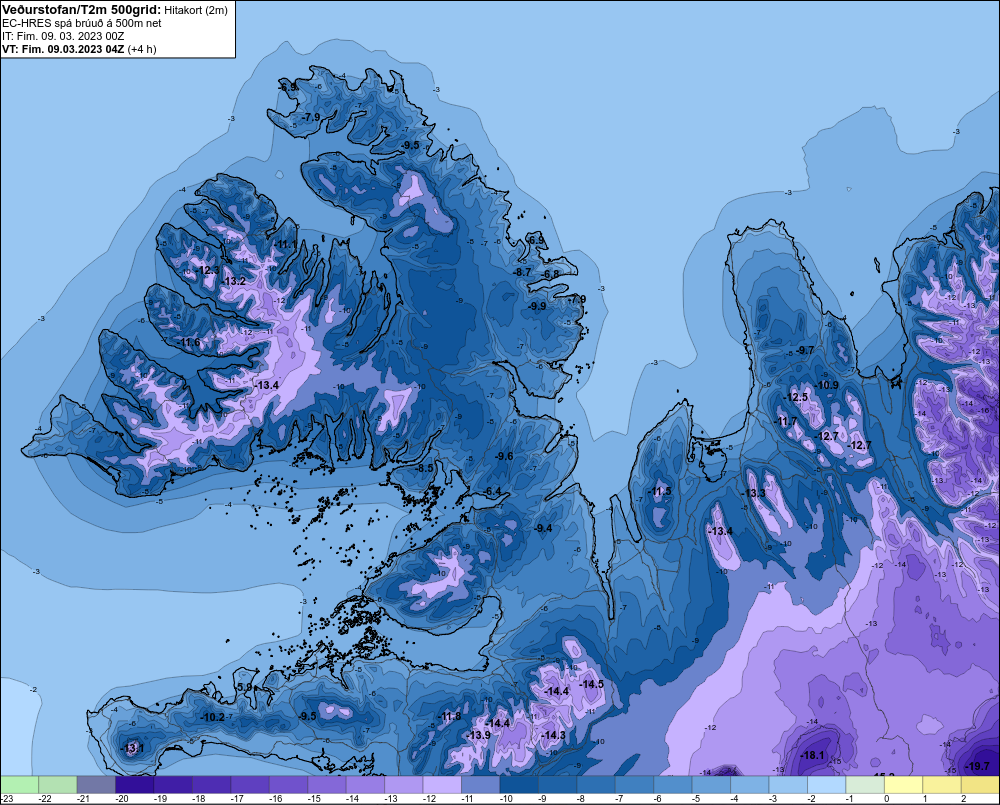Viewport: 1000px width, 805px height.
Task: Click the -9.4 temperature label on the map
Action: (x=543, y=528)
